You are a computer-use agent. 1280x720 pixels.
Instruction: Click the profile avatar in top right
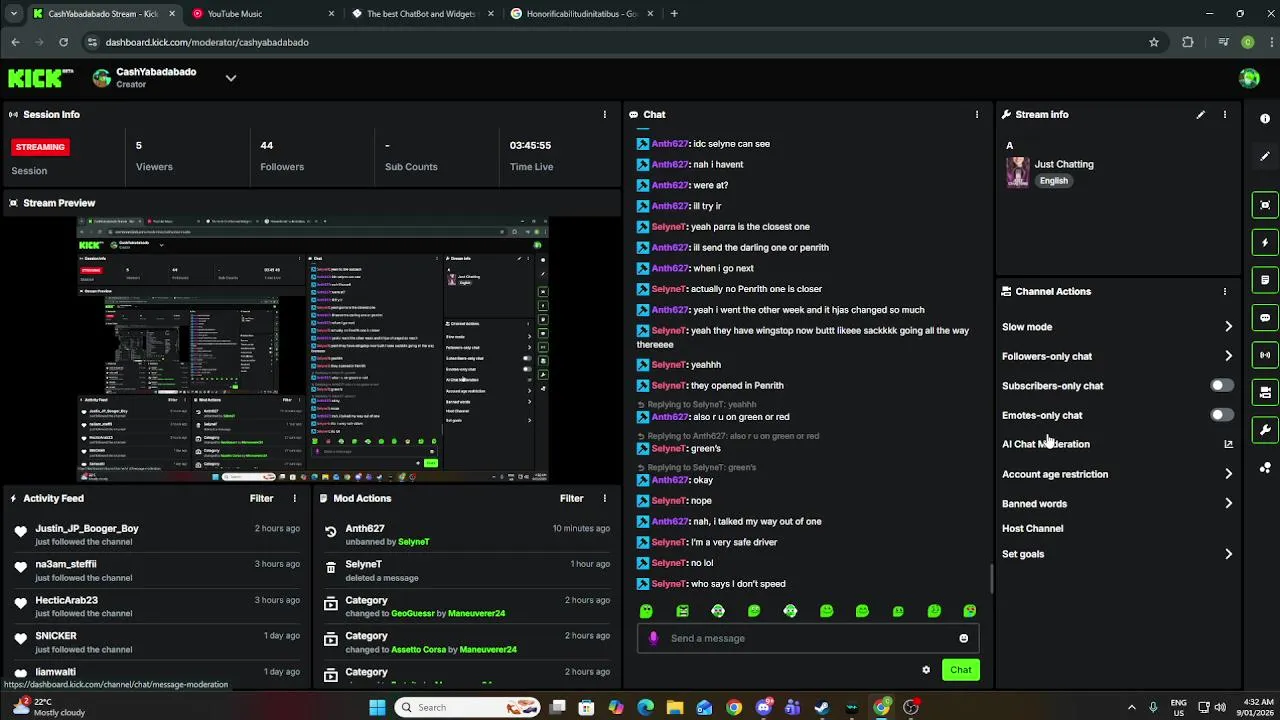(1249, 78)
